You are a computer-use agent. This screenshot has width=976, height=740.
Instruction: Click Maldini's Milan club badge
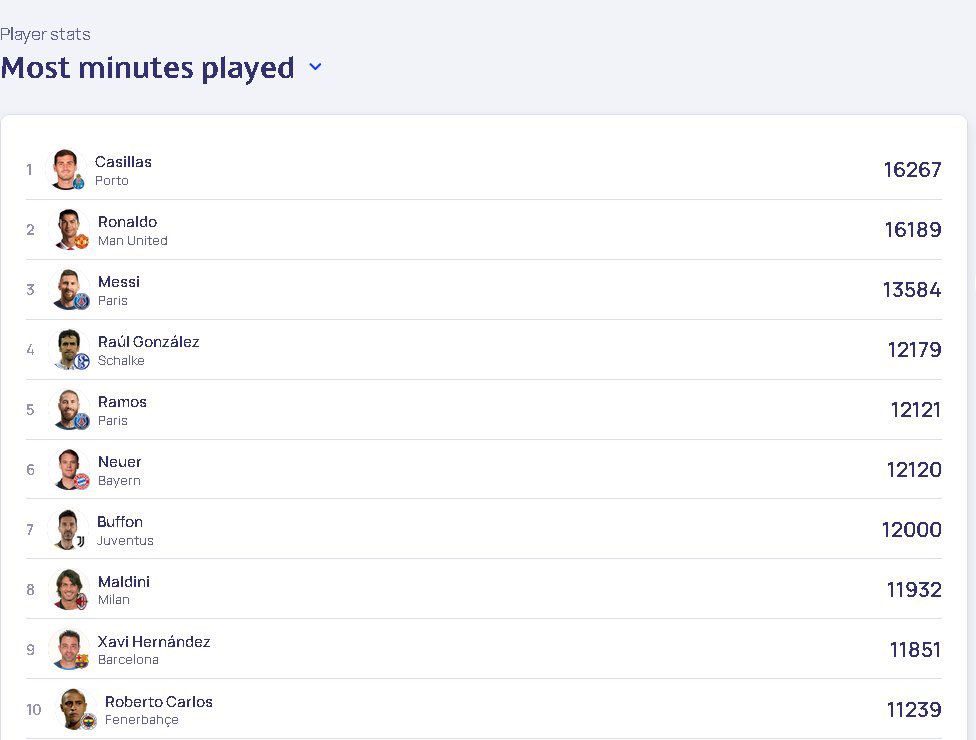coord(82,601)
